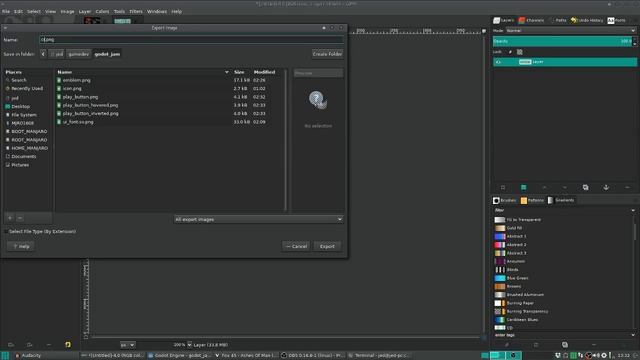Viewport: 640px width, 360px height.
Task: Open File System in Places
Action: coord(24,115)
